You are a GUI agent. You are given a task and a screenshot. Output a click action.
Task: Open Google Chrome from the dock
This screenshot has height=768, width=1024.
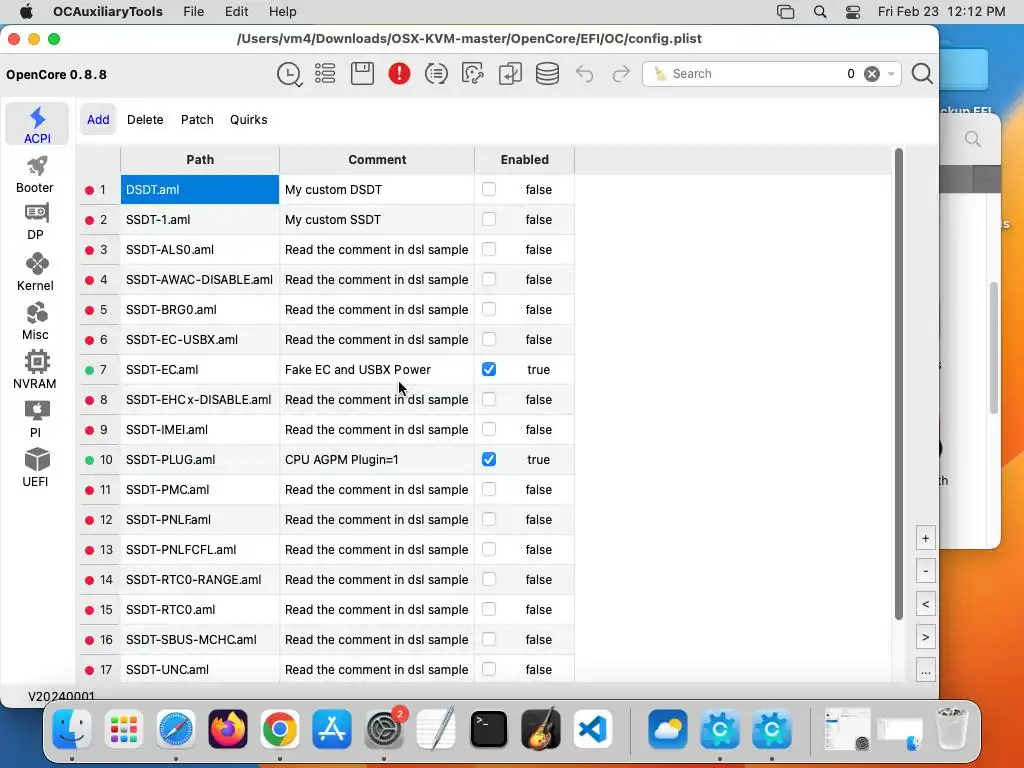[280, 729]
